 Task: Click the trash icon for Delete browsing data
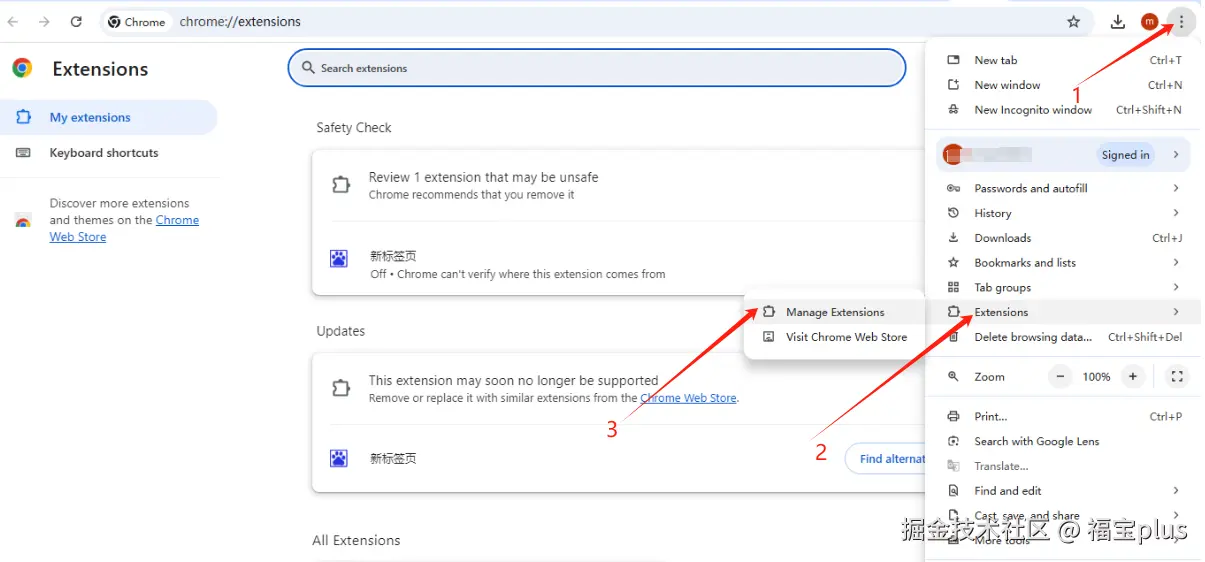coord(953,337)
